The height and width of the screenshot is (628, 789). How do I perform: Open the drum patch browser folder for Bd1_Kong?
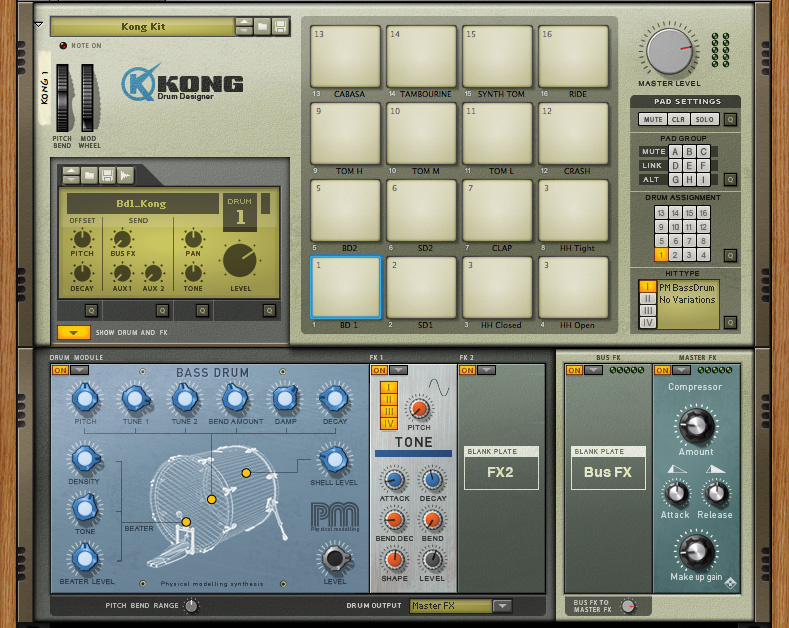tap(89, 175)
